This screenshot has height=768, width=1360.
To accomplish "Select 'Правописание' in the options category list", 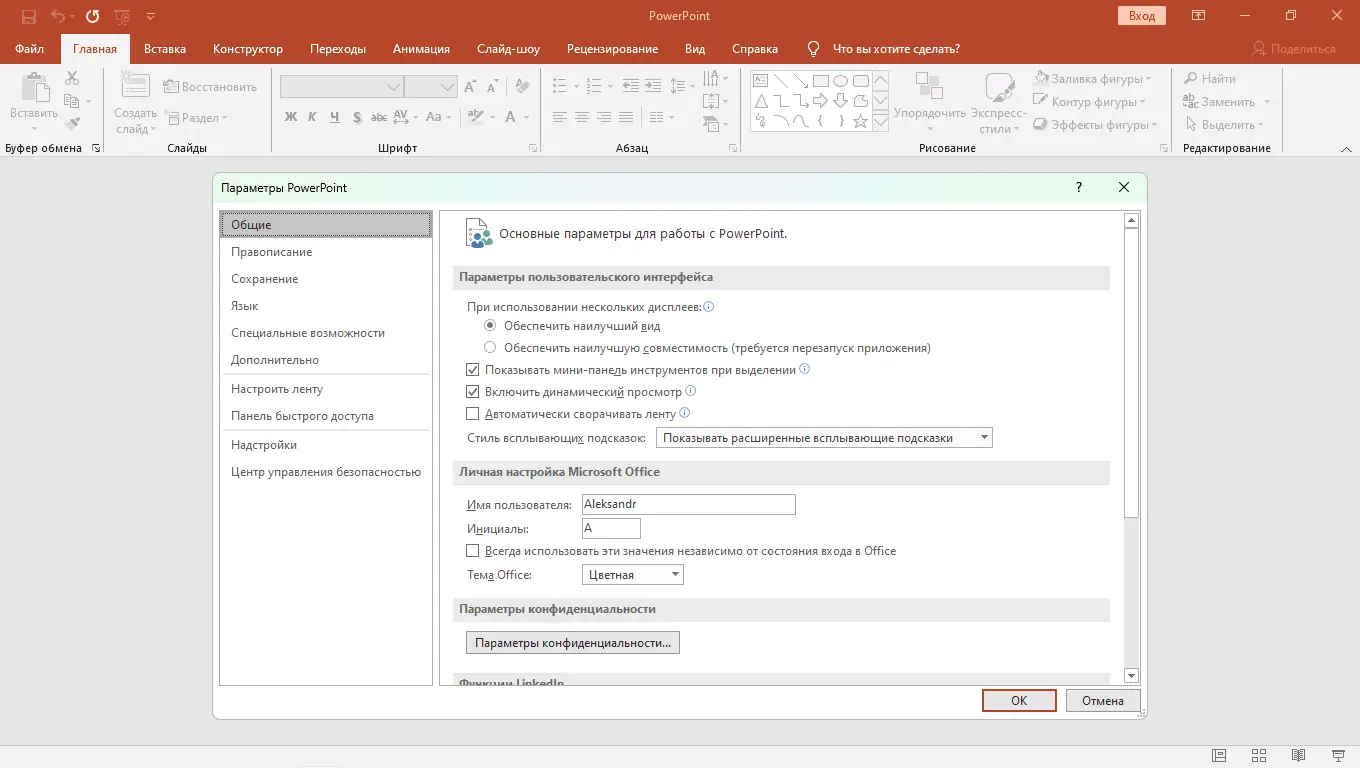I will (x=326, y=252).
